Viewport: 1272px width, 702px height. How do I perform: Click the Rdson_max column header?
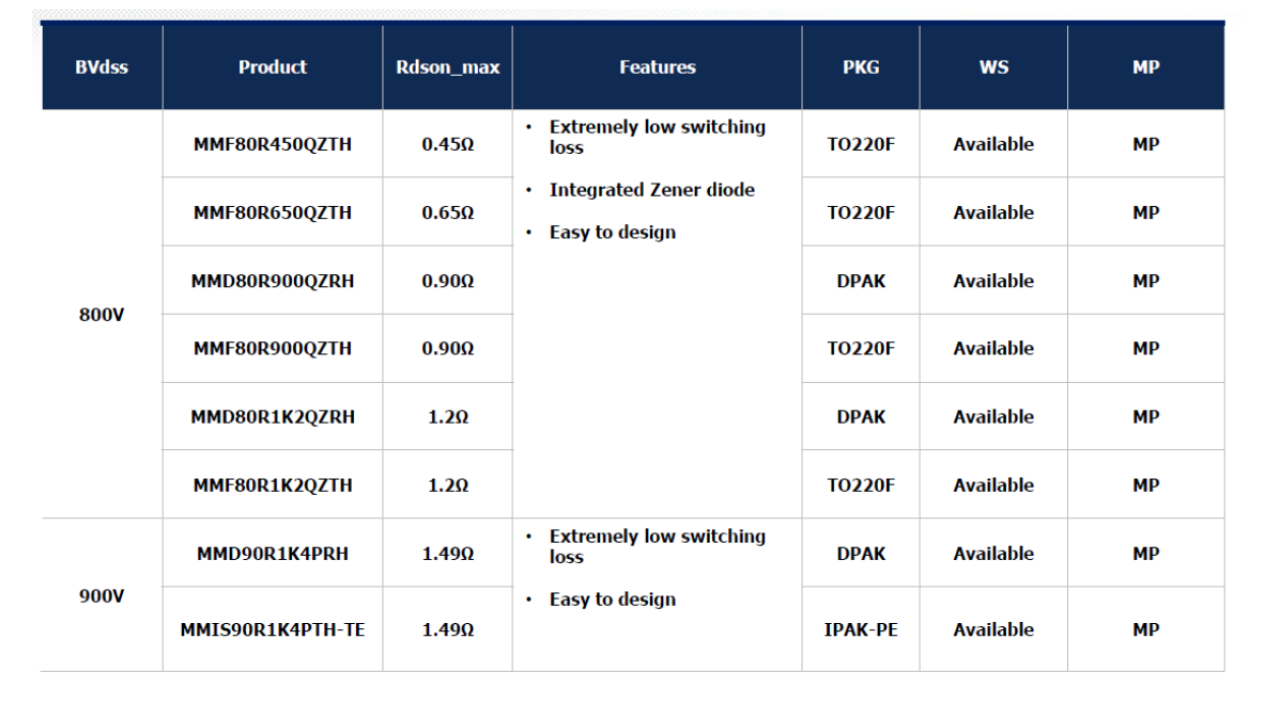click(447, 68)
